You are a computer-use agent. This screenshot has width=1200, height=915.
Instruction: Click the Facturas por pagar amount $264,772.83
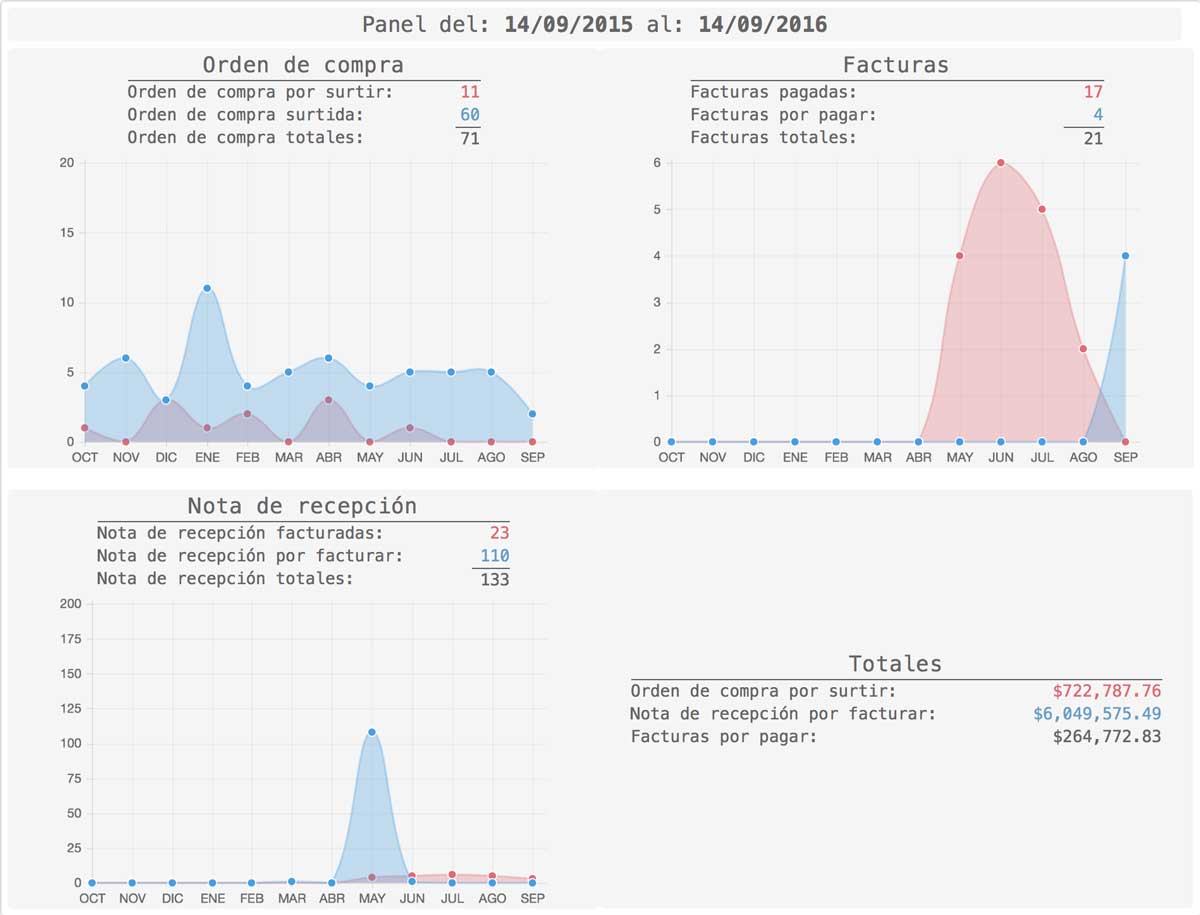click(x=1106, y=737)
